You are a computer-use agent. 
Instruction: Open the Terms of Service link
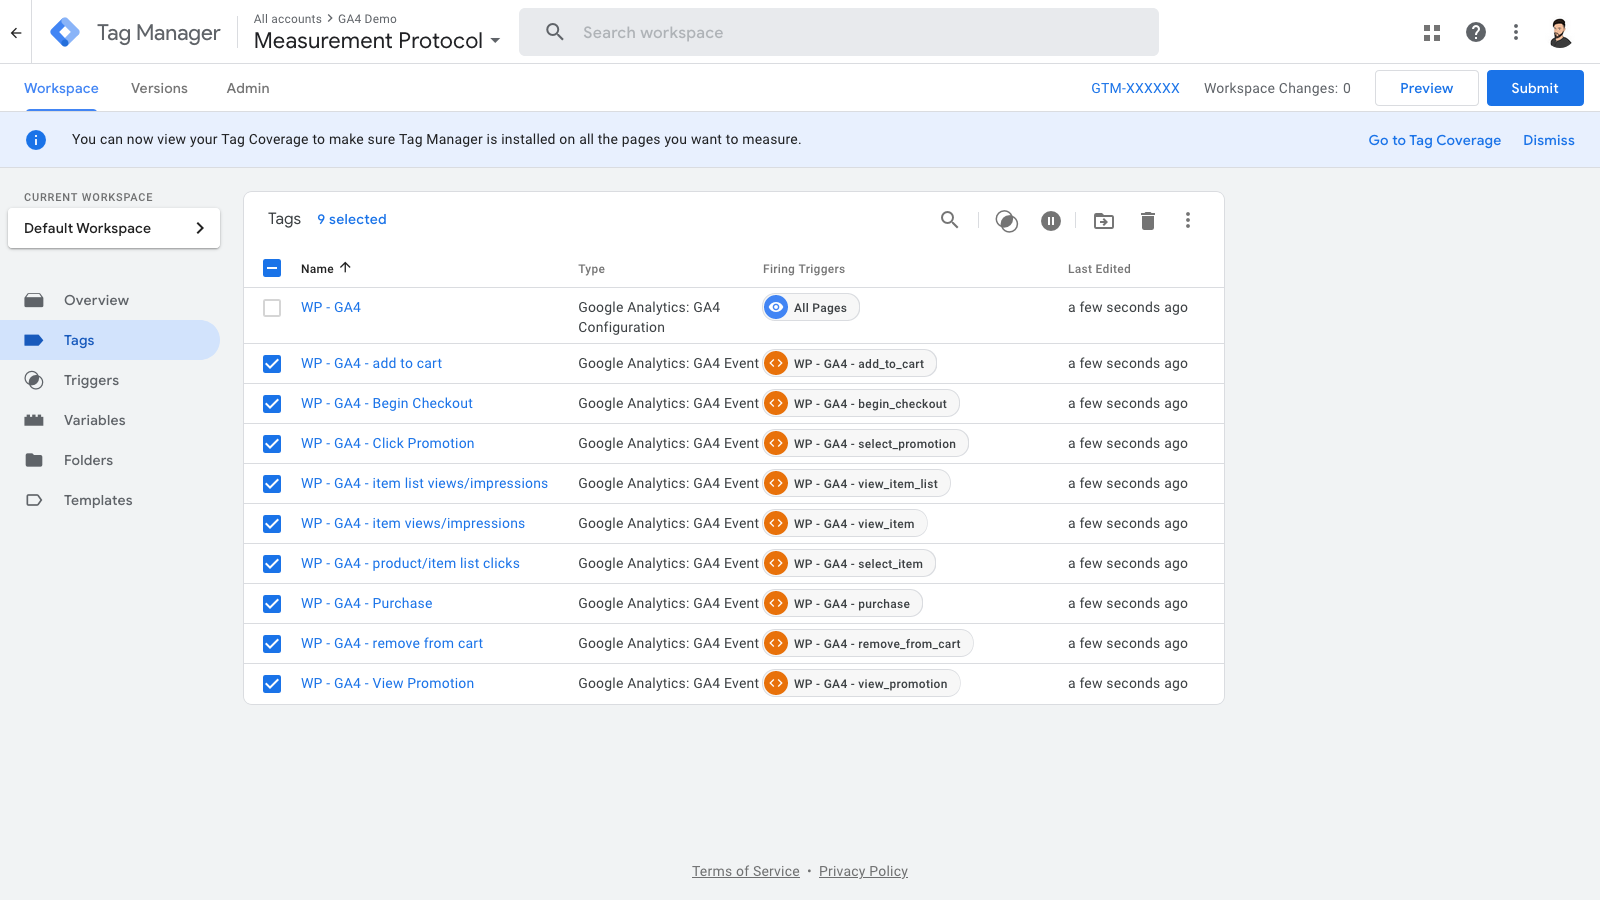click(x=746, y=871)
